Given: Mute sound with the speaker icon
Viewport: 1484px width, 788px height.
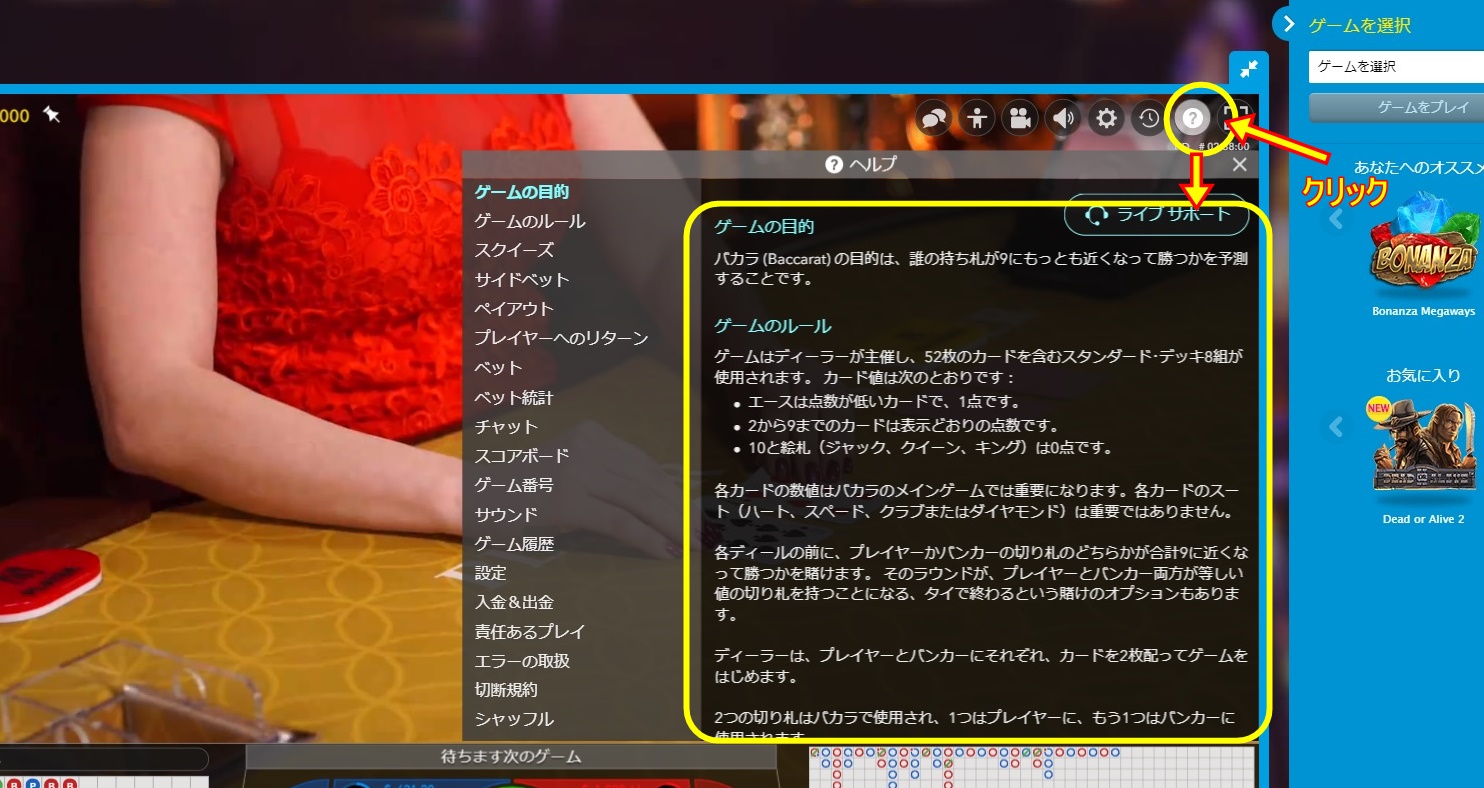Looking at the screenshot, I should pyautogui.click(x=1063, y=118).
